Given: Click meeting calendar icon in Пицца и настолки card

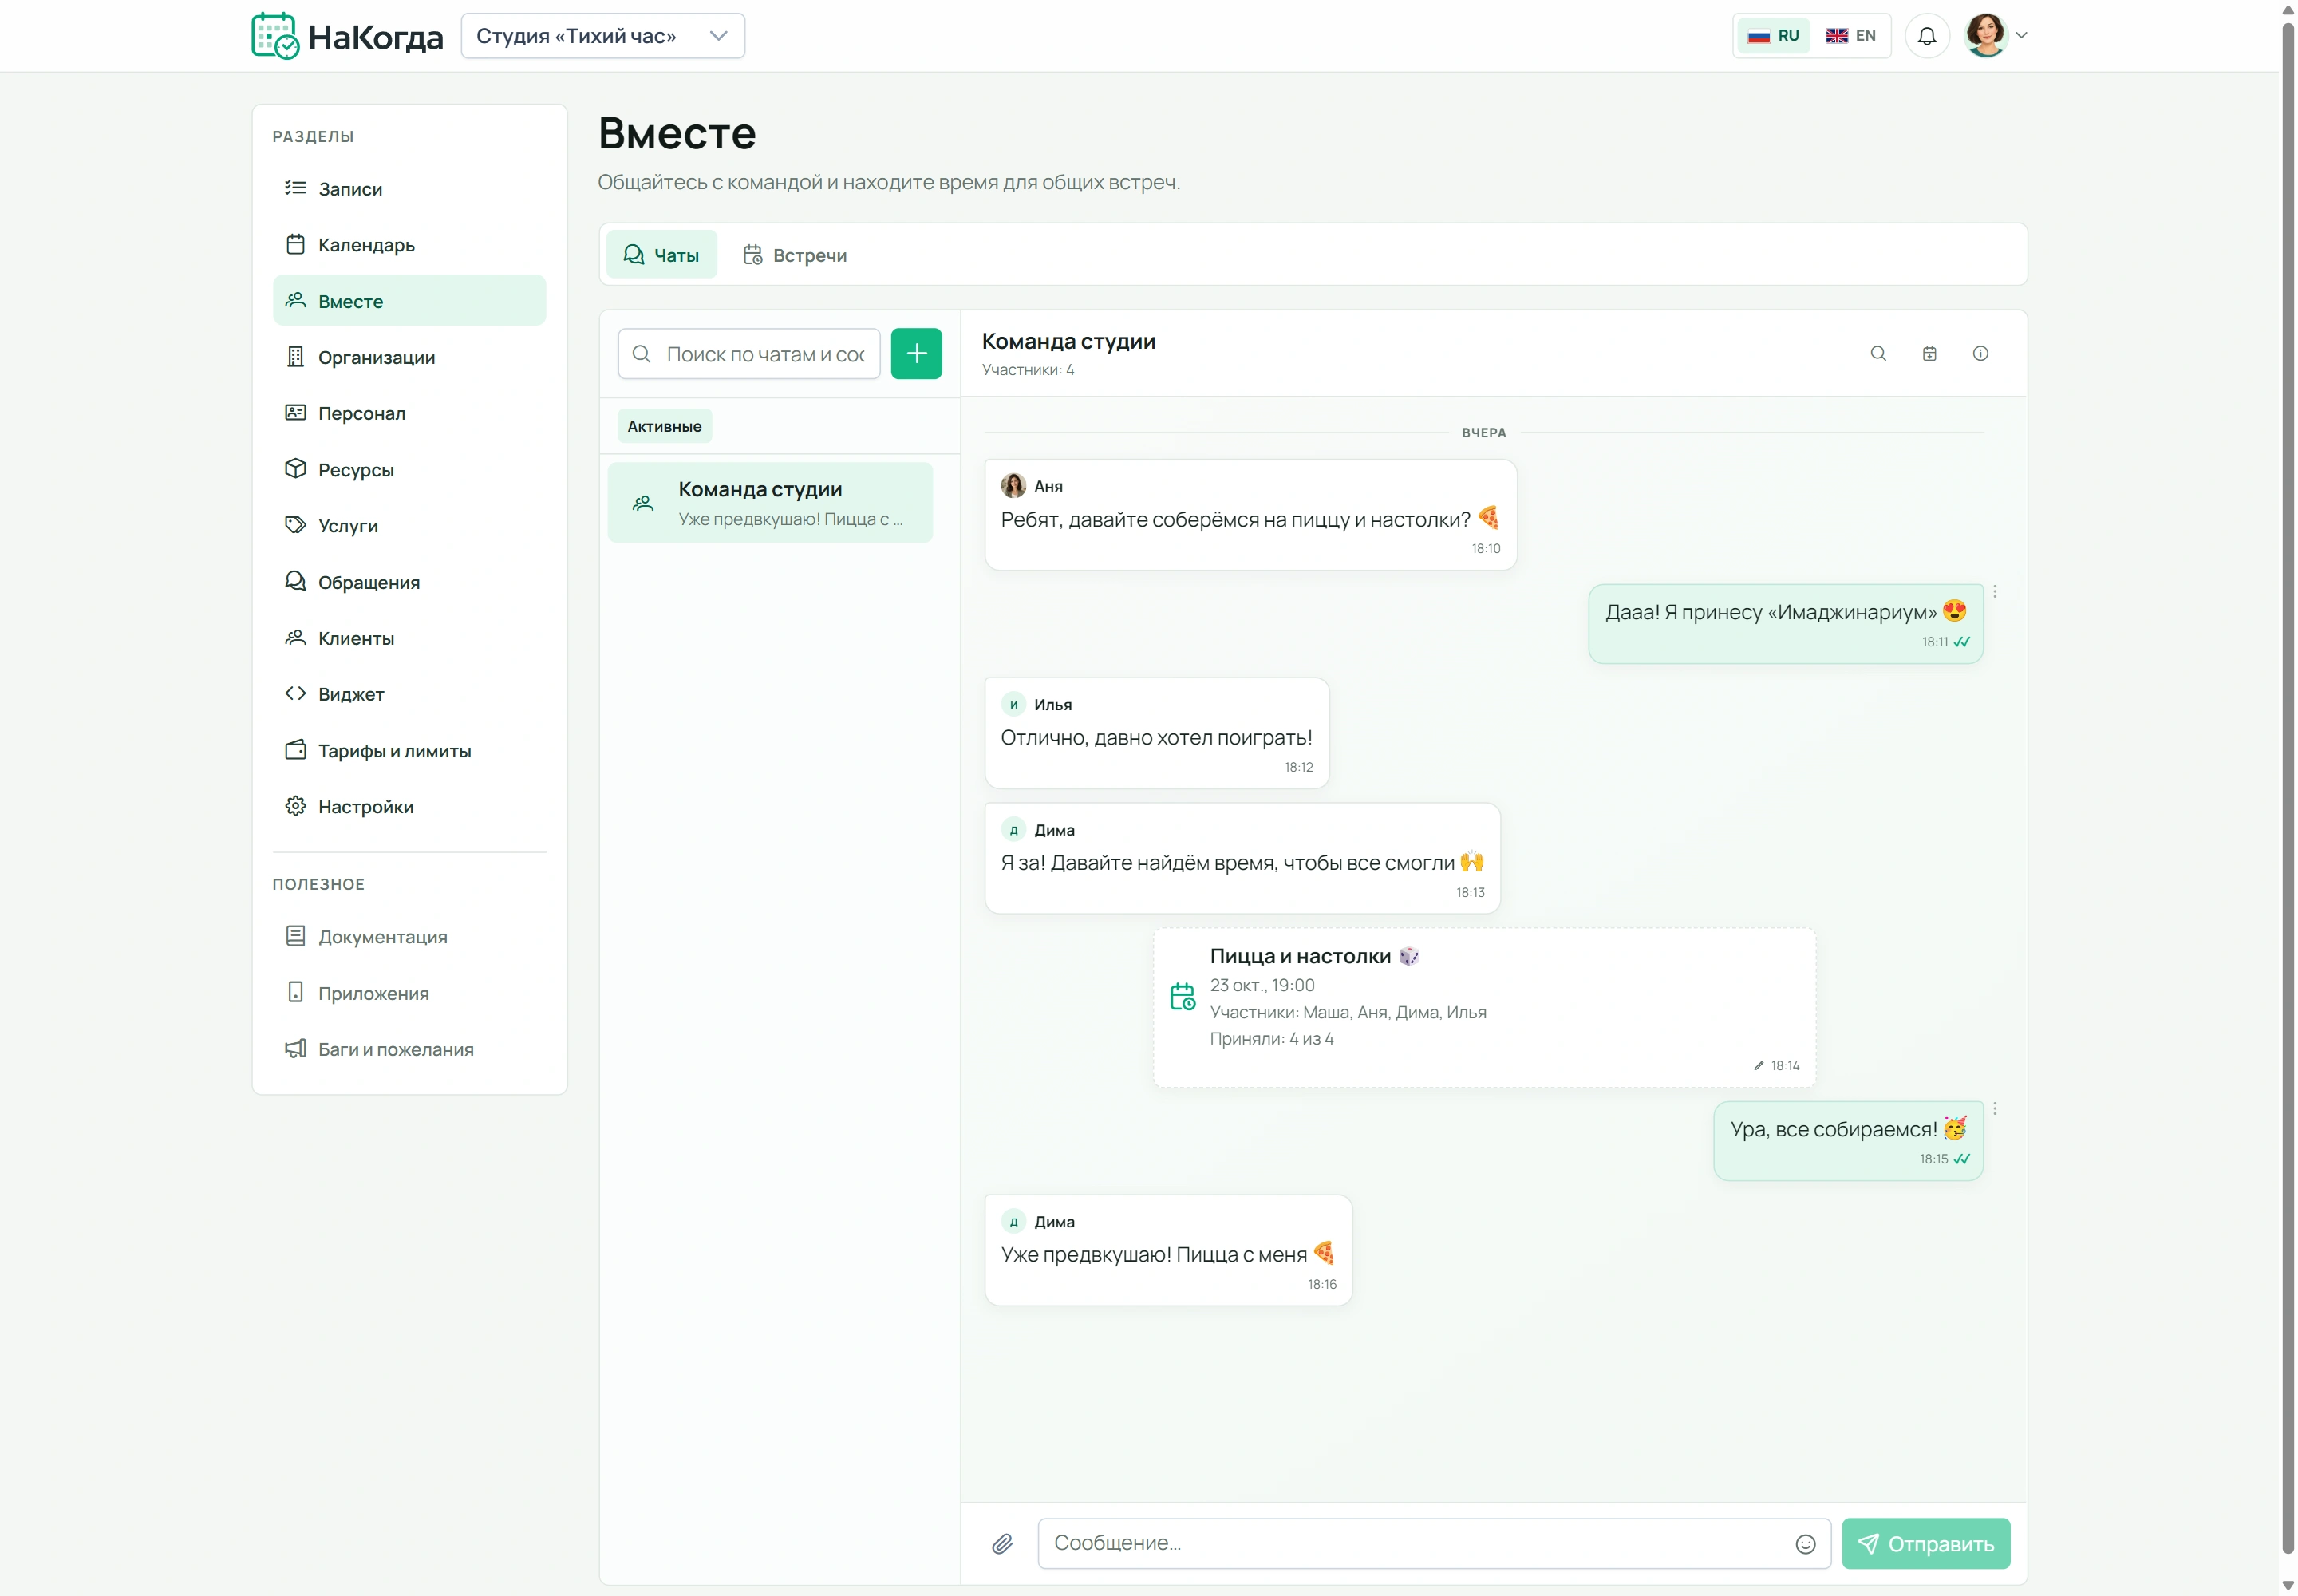Looking at the screenshot, I should pyautogui.click(x=1182, y=996).
